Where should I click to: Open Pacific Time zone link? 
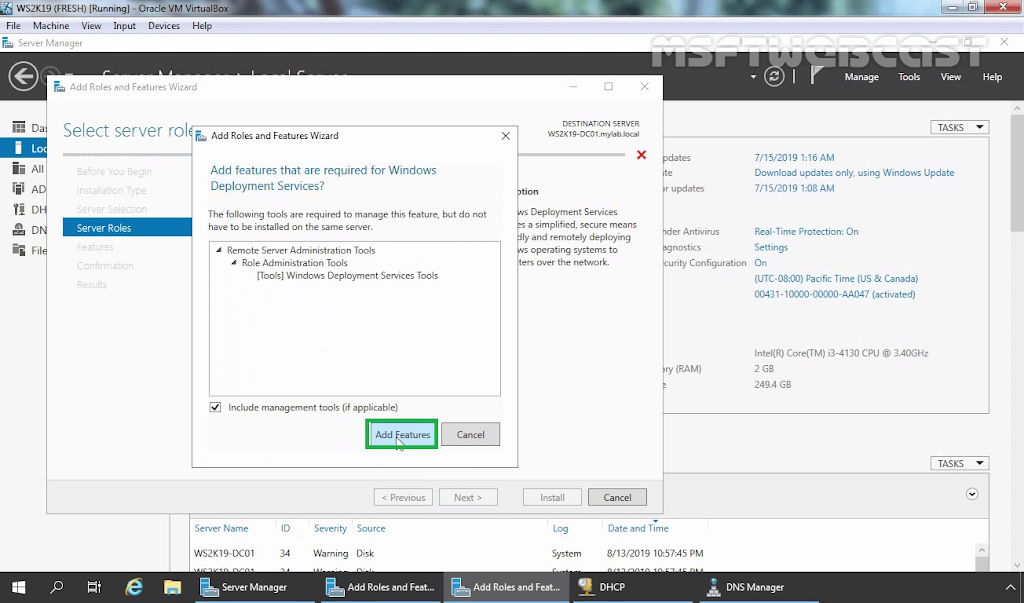[836, 278]
